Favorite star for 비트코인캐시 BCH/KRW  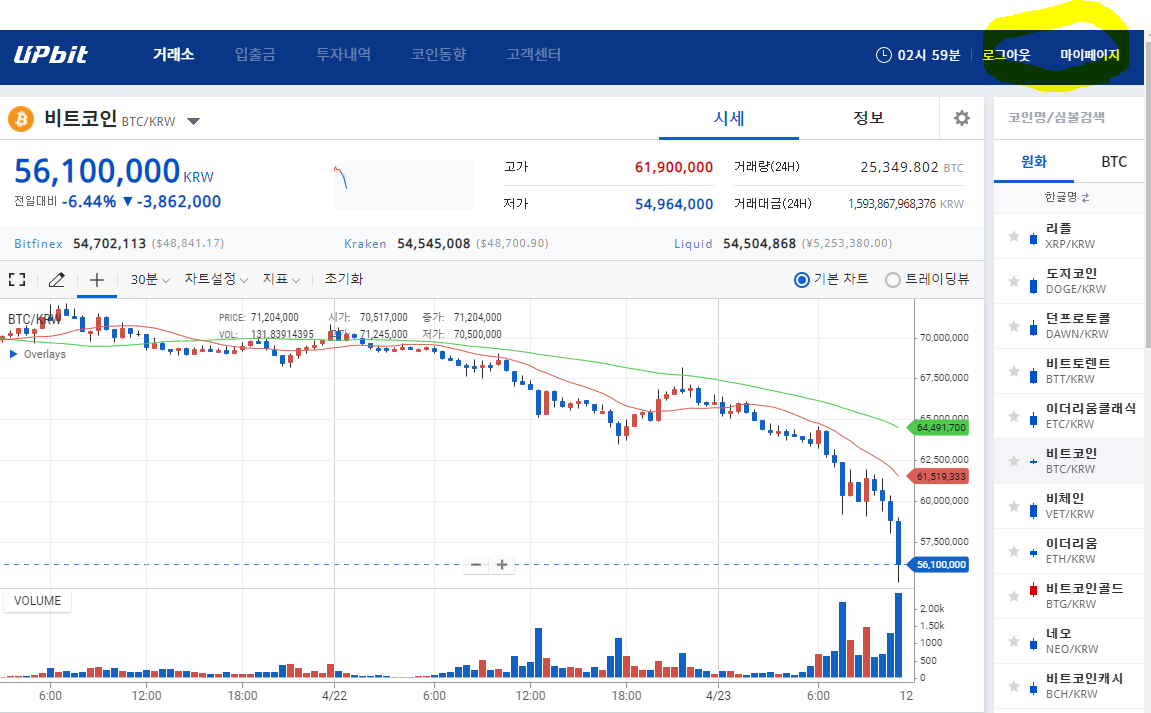coord(1014,687)
